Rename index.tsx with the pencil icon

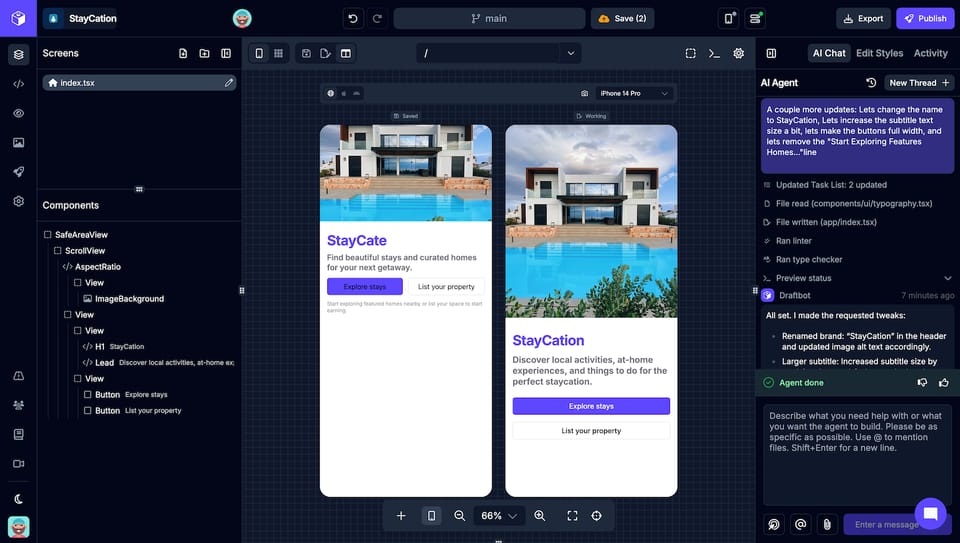[228, 83]
